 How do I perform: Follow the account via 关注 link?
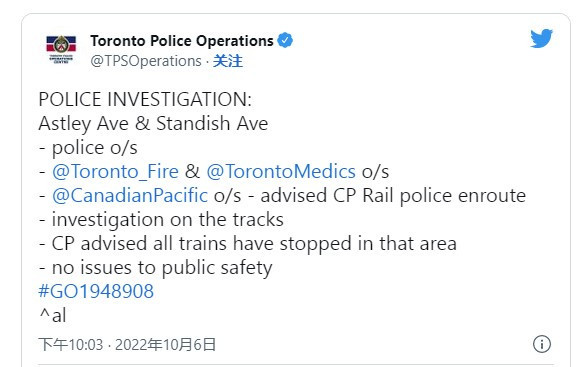228,61
